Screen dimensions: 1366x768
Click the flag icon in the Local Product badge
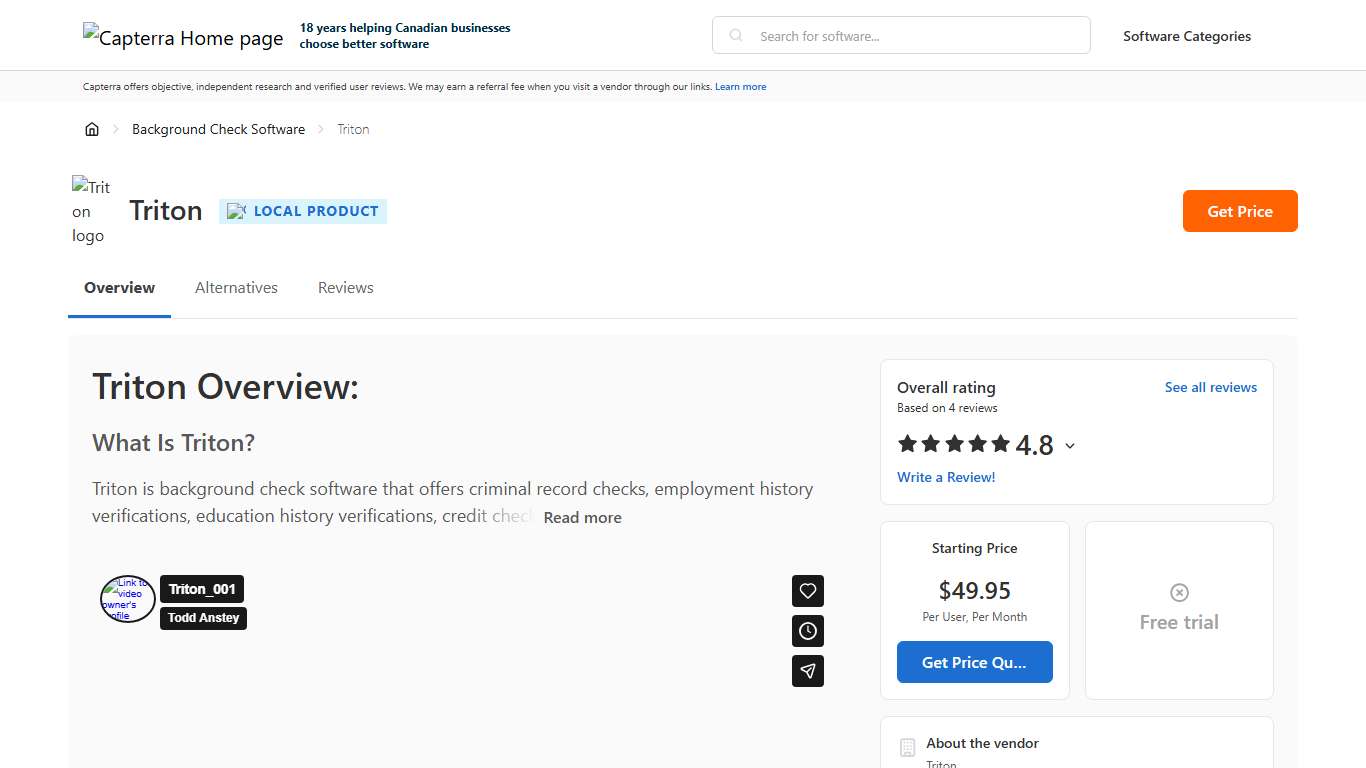tap(236, 211)
